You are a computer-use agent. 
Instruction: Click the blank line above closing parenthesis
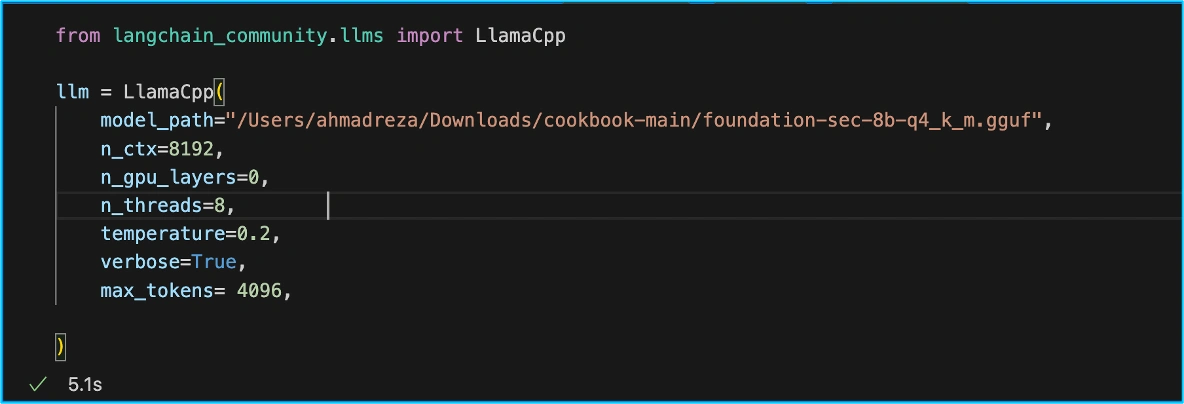pyautogui.click(x=300, y=319)
